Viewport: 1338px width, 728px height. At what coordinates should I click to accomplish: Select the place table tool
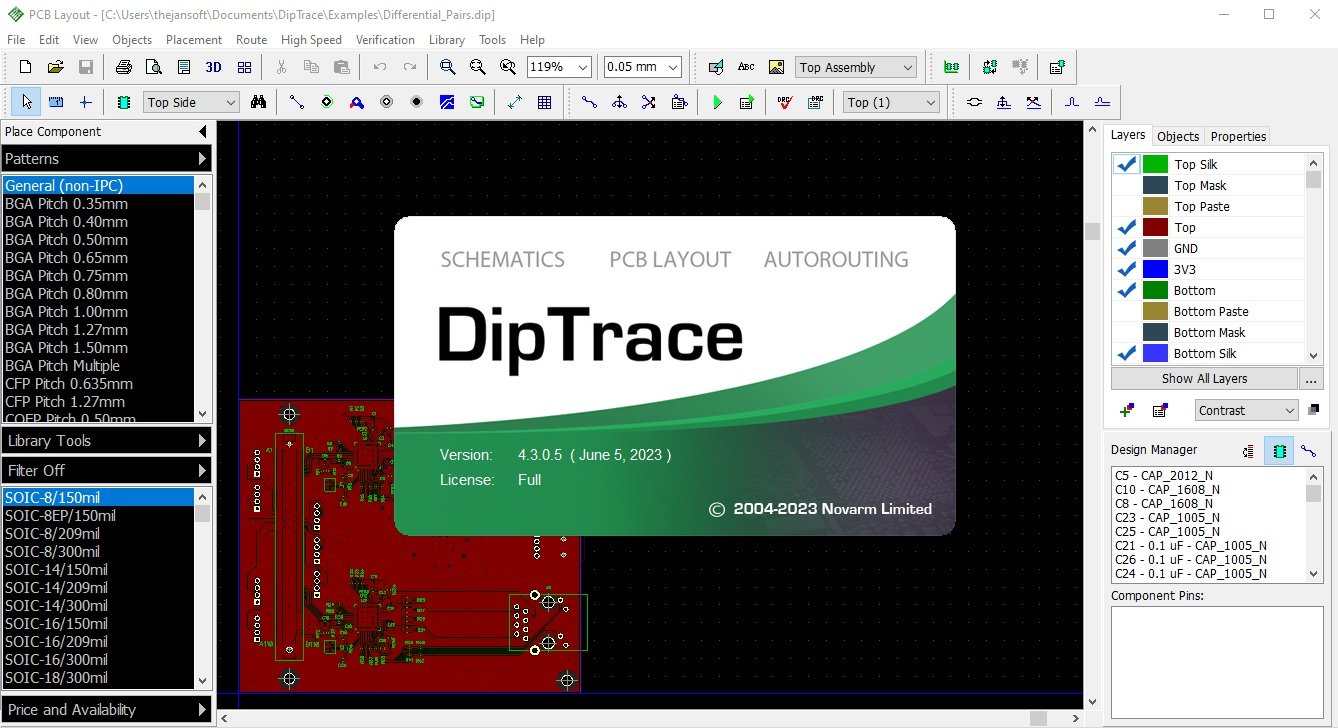pos(545,102)
